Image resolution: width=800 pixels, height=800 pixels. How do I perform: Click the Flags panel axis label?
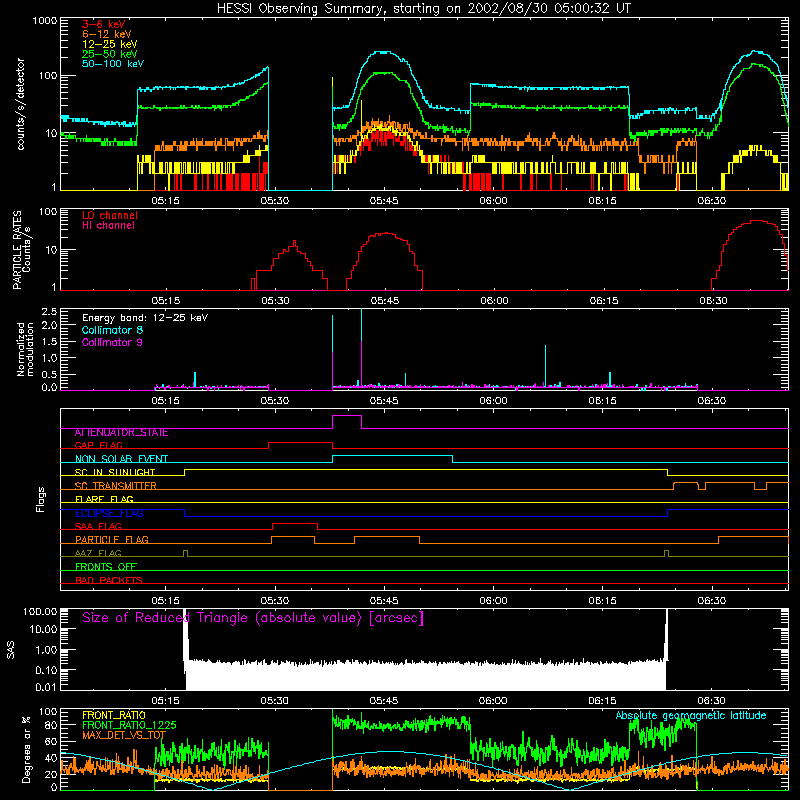click(40, 499)
